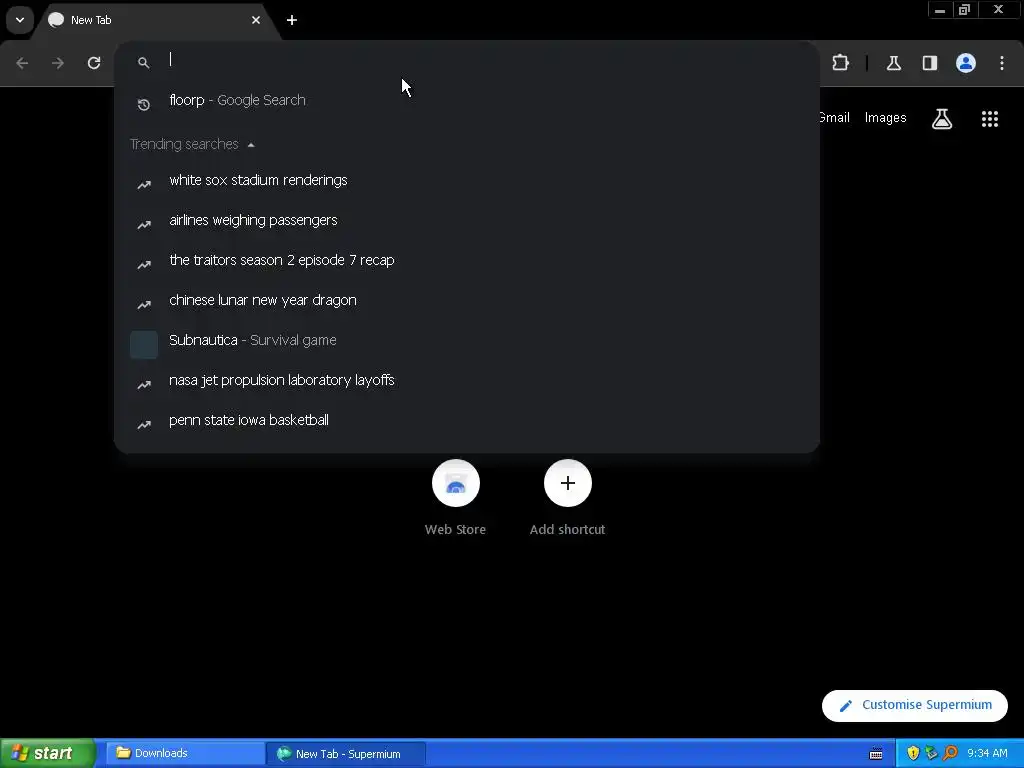Open the Windows start menu
1024x768 pixels.
47,753
